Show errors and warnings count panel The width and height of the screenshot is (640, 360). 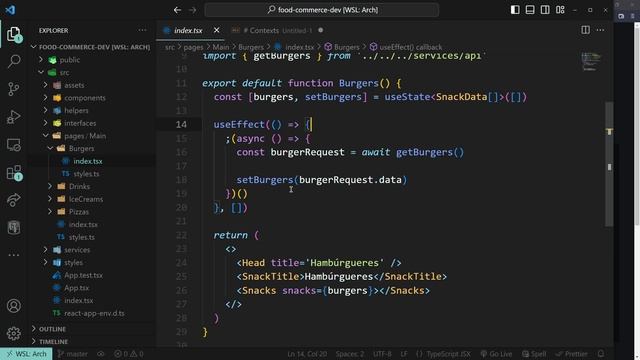129,353
